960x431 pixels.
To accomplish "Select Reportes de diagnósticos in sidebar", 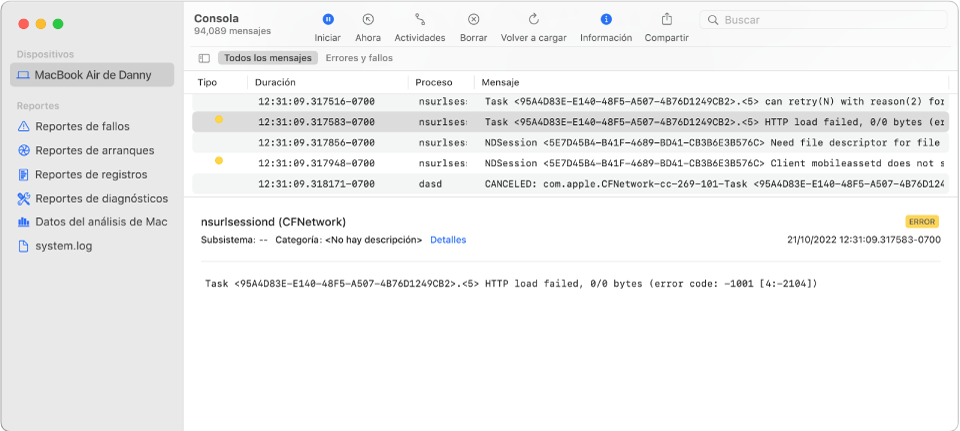I will (92, 199).
